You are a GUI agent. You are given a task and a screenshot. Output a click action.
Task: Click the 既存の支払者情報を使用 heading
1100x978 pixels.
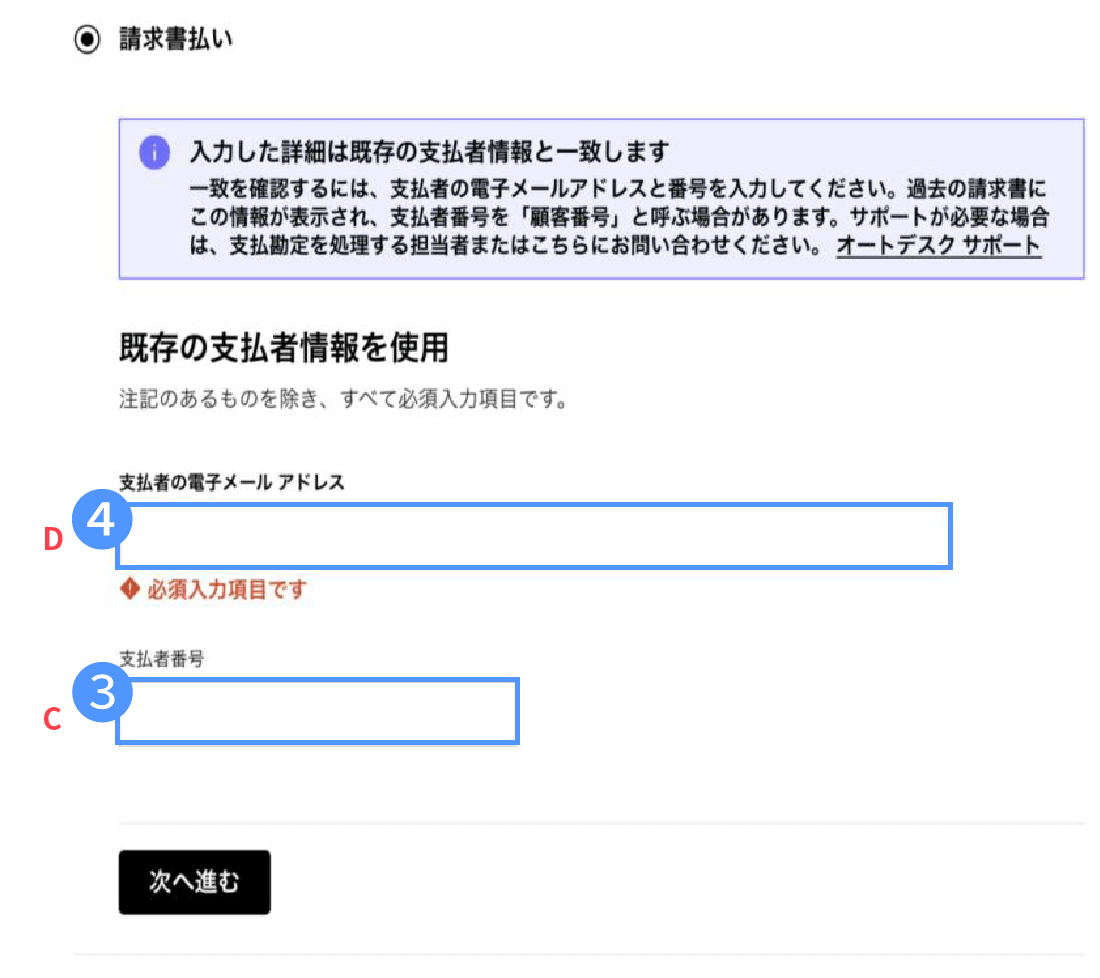[283, 349]
